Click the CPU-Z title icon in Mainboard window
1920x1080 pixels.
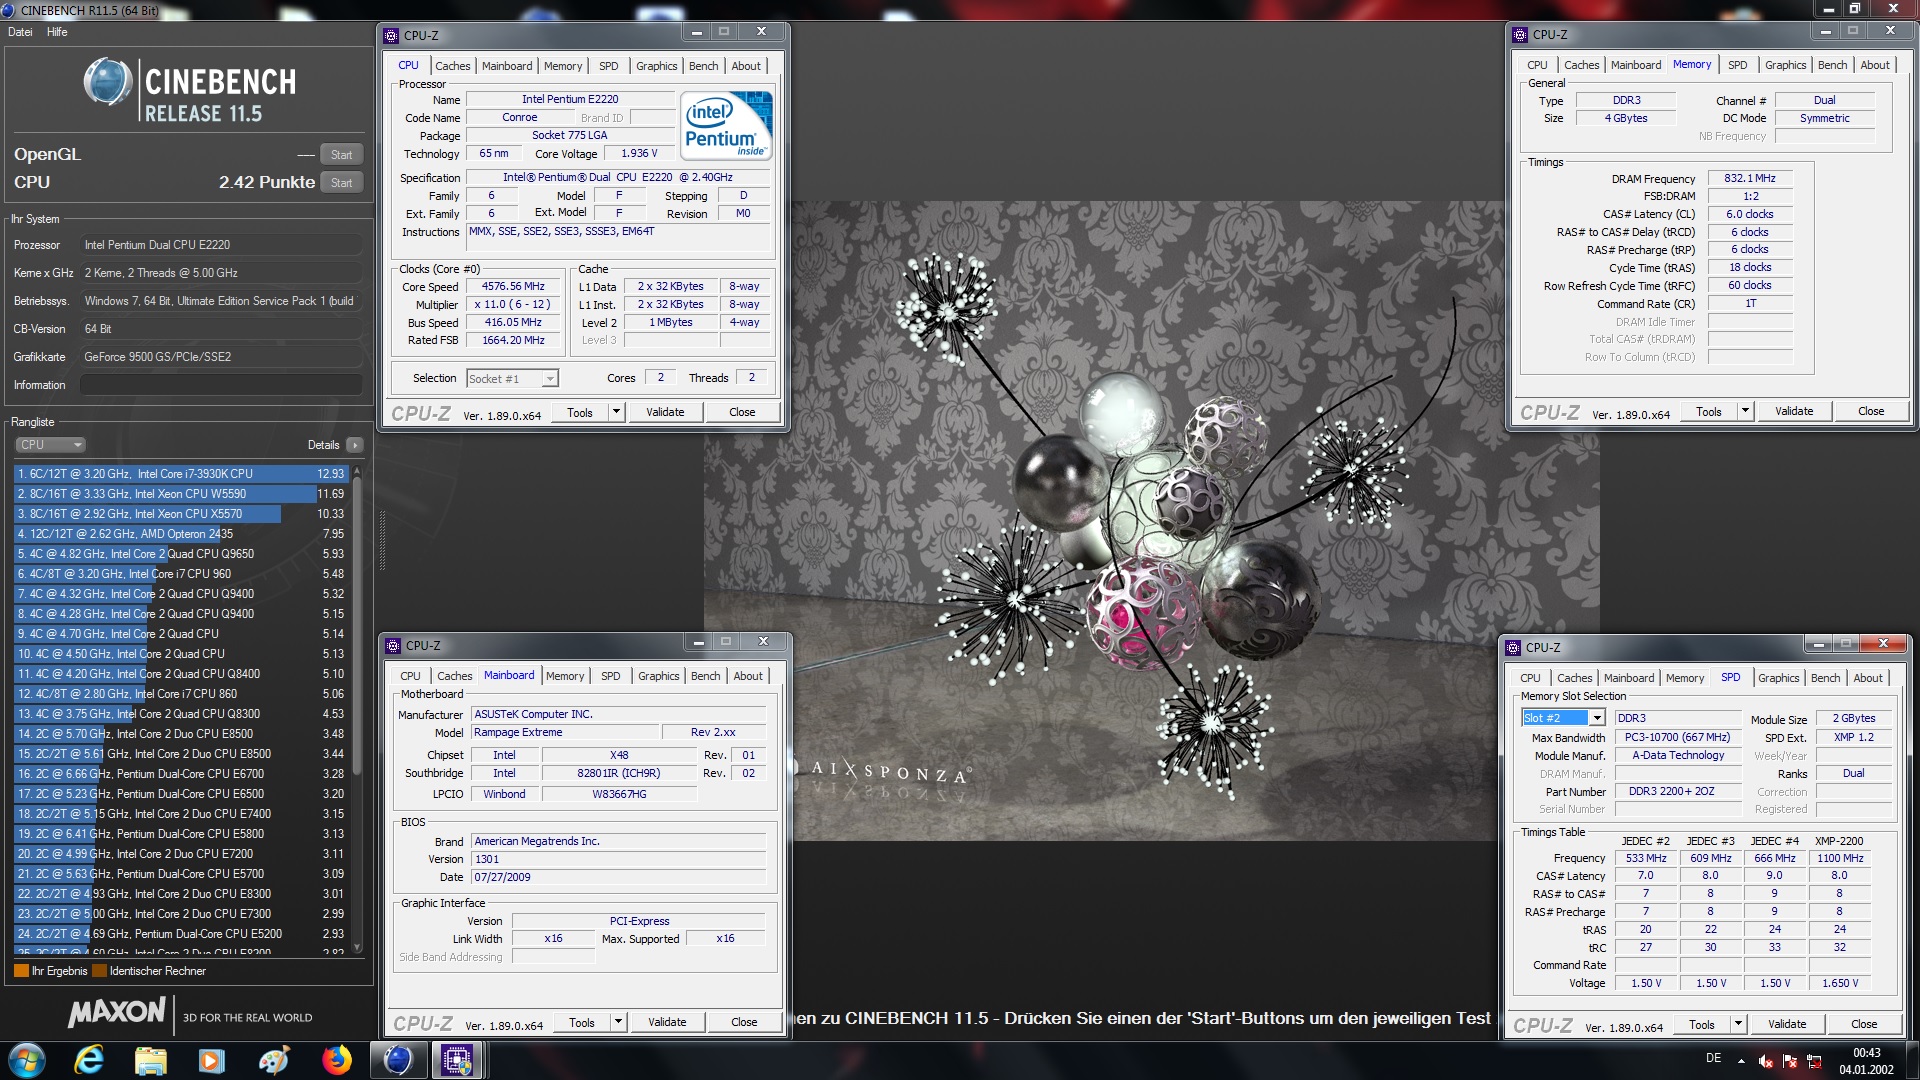point(394,646)
